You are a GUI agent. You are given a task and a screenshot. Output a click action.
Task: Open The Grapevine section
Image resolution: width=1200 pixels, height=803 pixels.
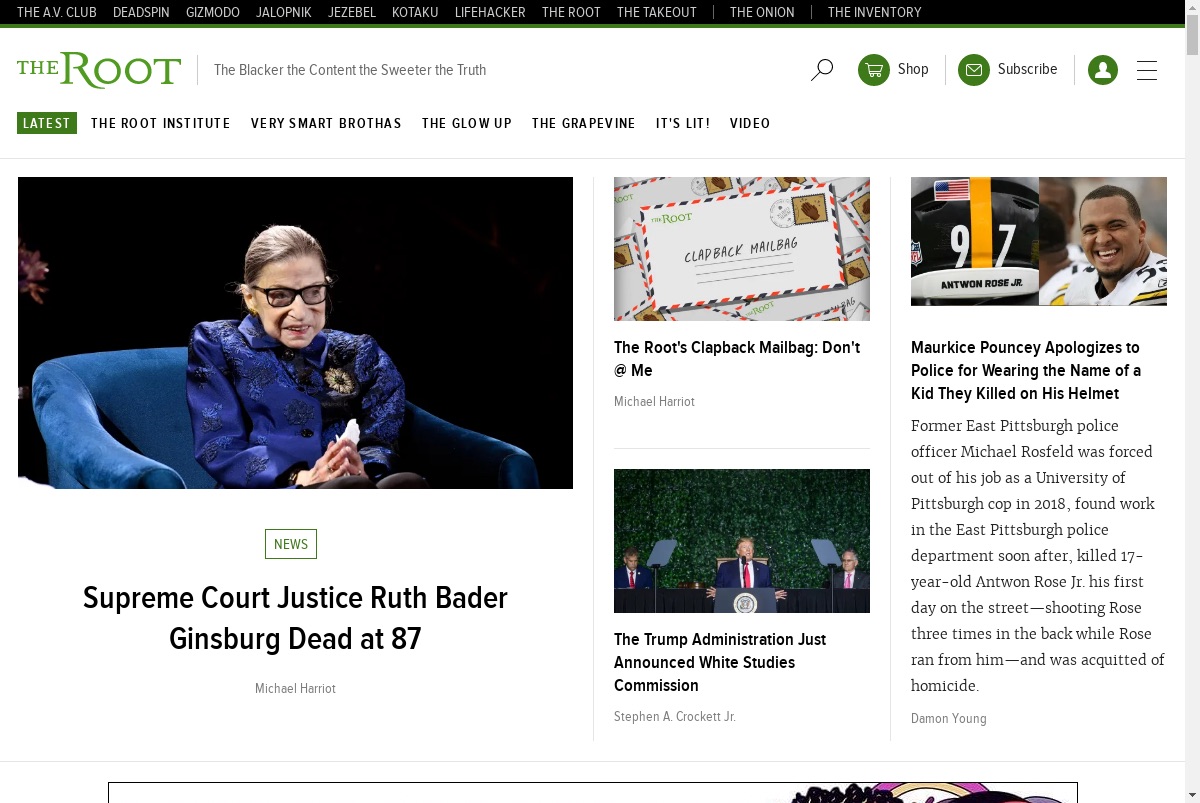[584, 123]
